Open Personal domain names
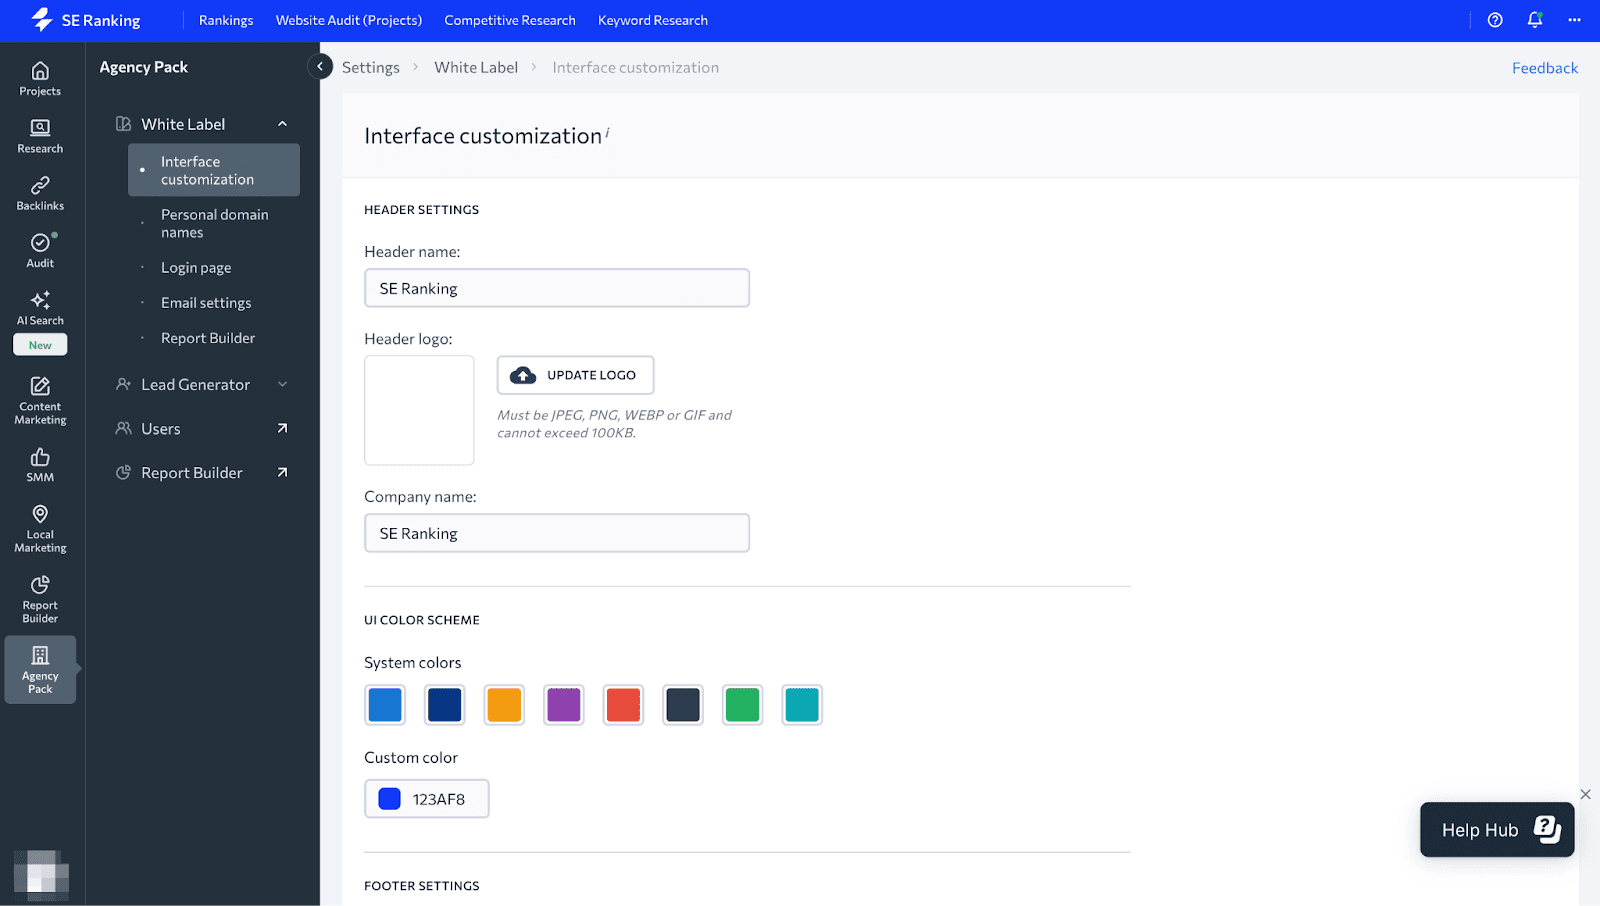1600x906 pixels. point(214,223)
